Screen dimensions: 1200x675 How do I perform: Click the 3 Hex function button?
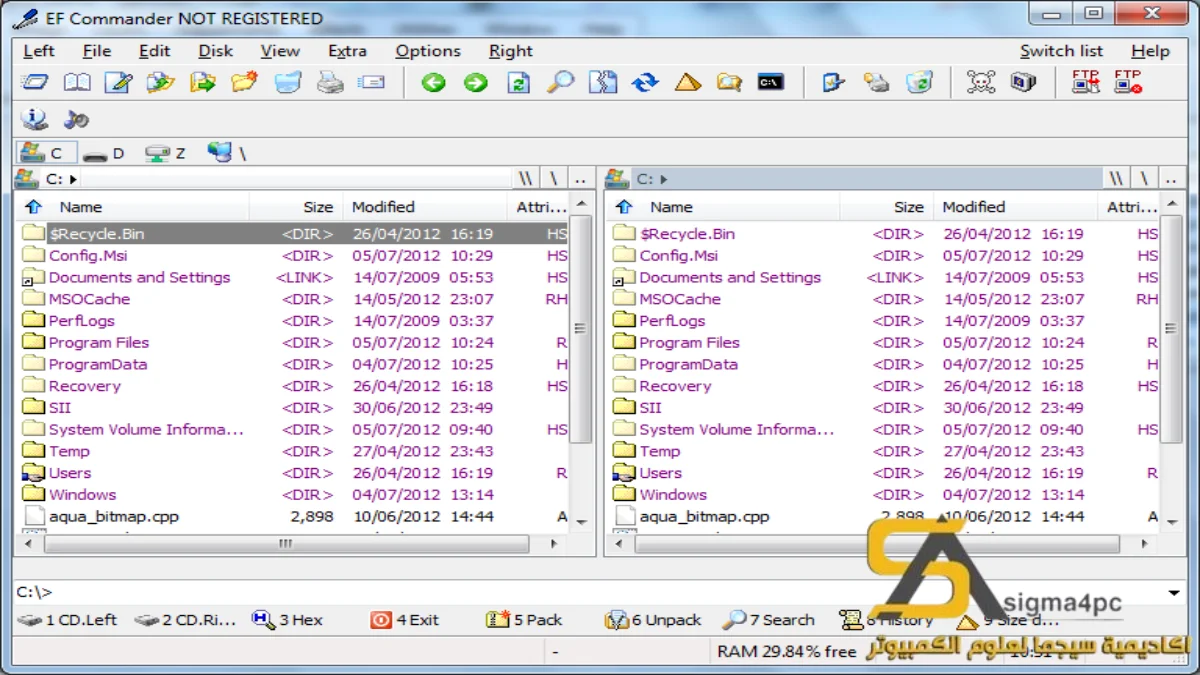coord(288,620)
